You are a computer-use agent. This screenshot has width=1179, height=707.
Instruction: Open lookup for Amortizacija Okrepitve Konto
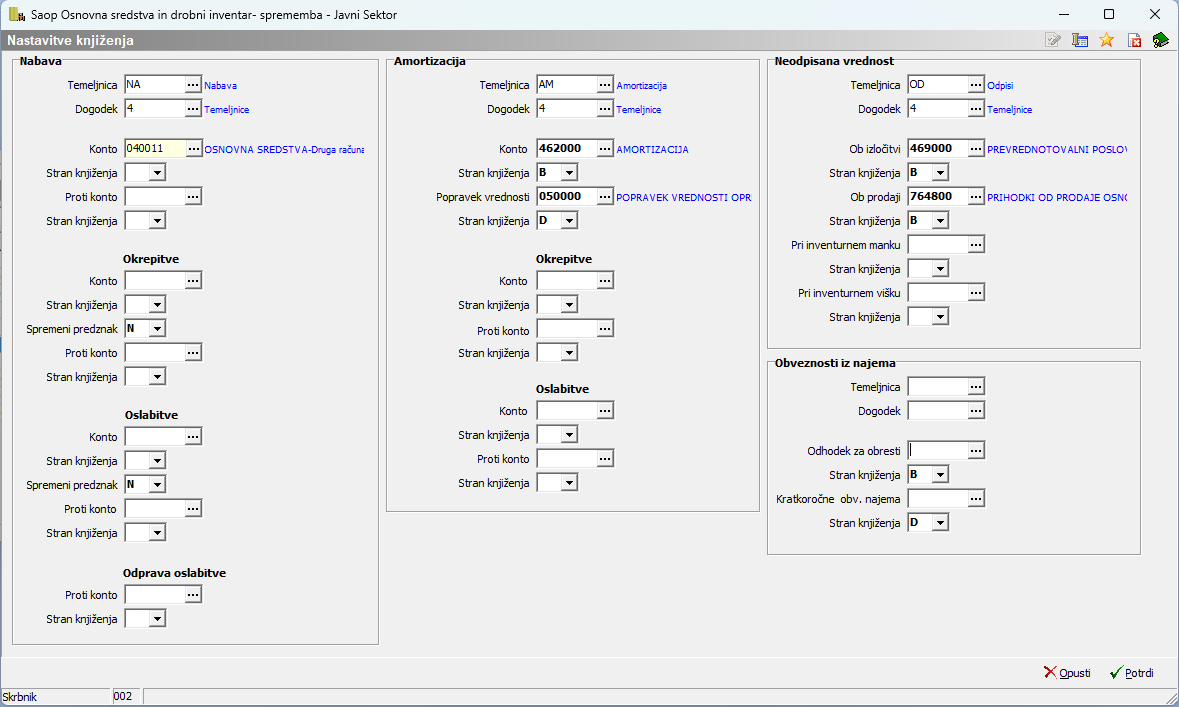(605, 281)
